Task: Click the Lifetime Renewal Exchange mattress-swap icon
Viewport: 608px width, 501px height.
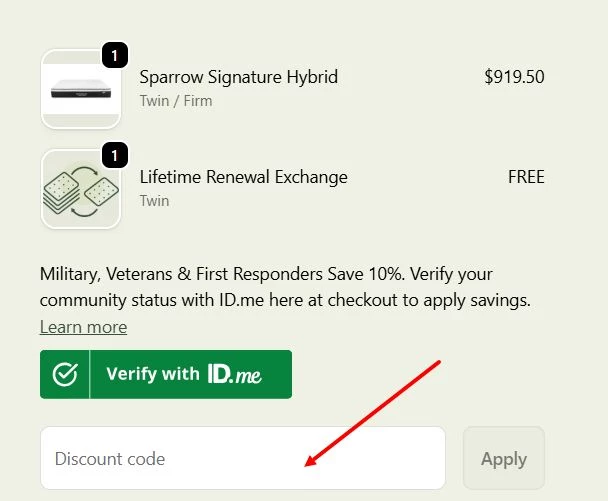Action: (80, 189)
